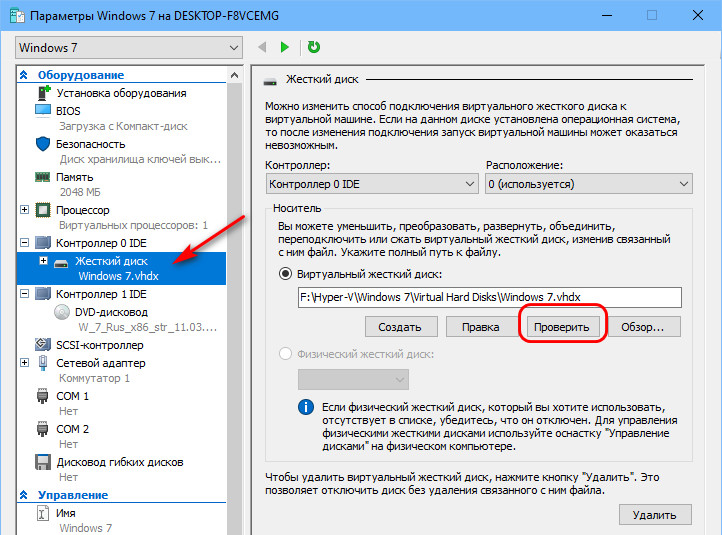Click the Security shield icon (Безопасность)
Screen dimensions: 722x535
click(x=43, y=144)
